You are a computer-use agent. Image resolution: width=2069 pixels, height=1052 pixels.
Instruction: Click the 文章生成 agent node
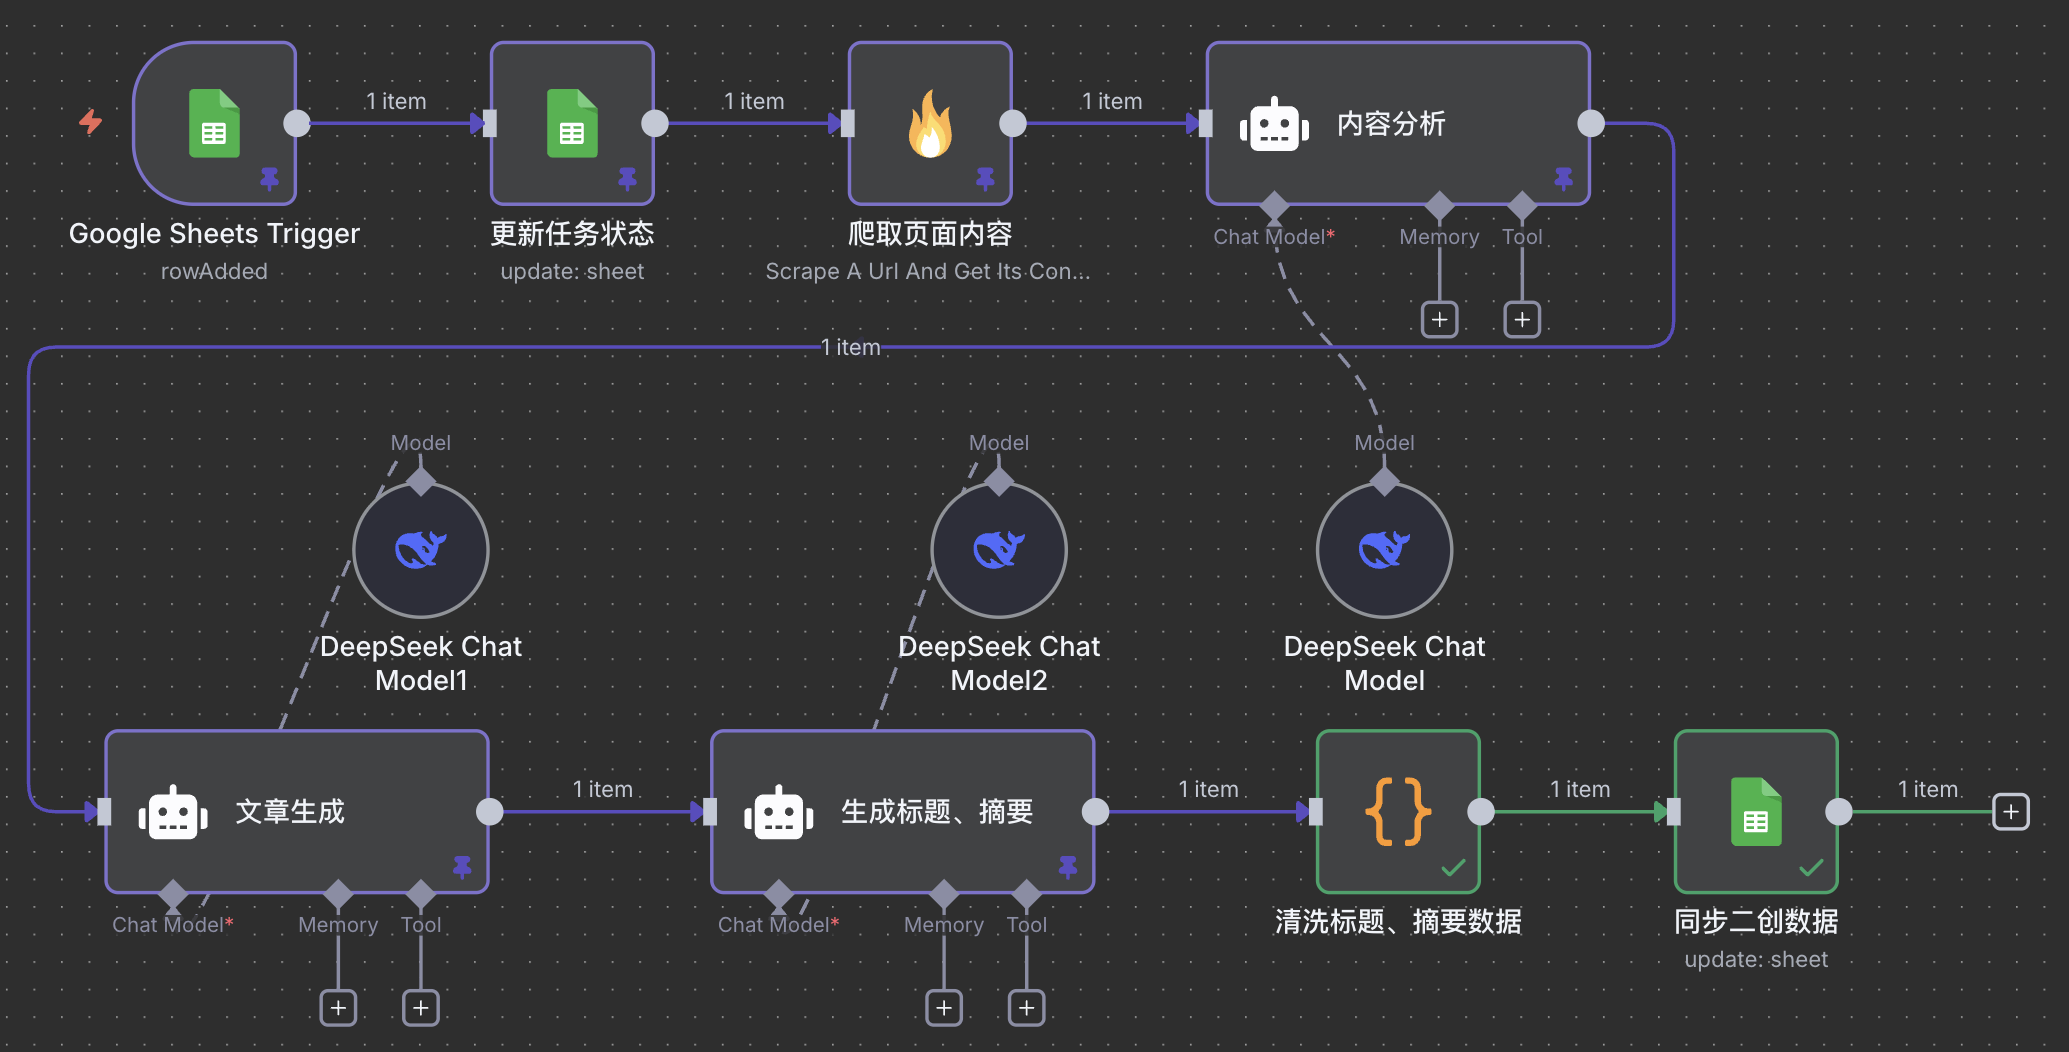[296, 812]
